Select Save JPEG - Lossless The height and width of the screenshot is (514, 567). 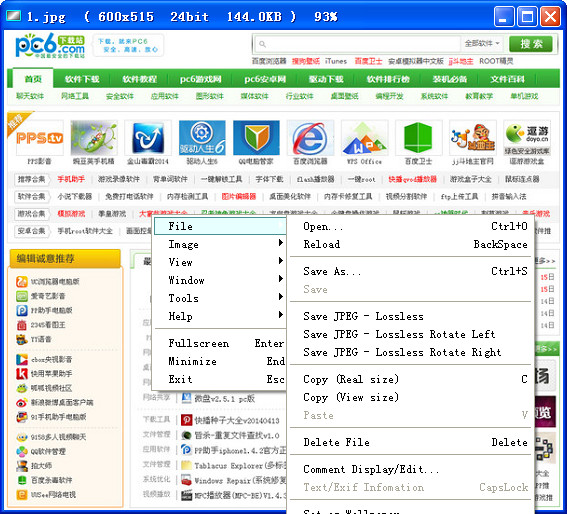(411, 317)
